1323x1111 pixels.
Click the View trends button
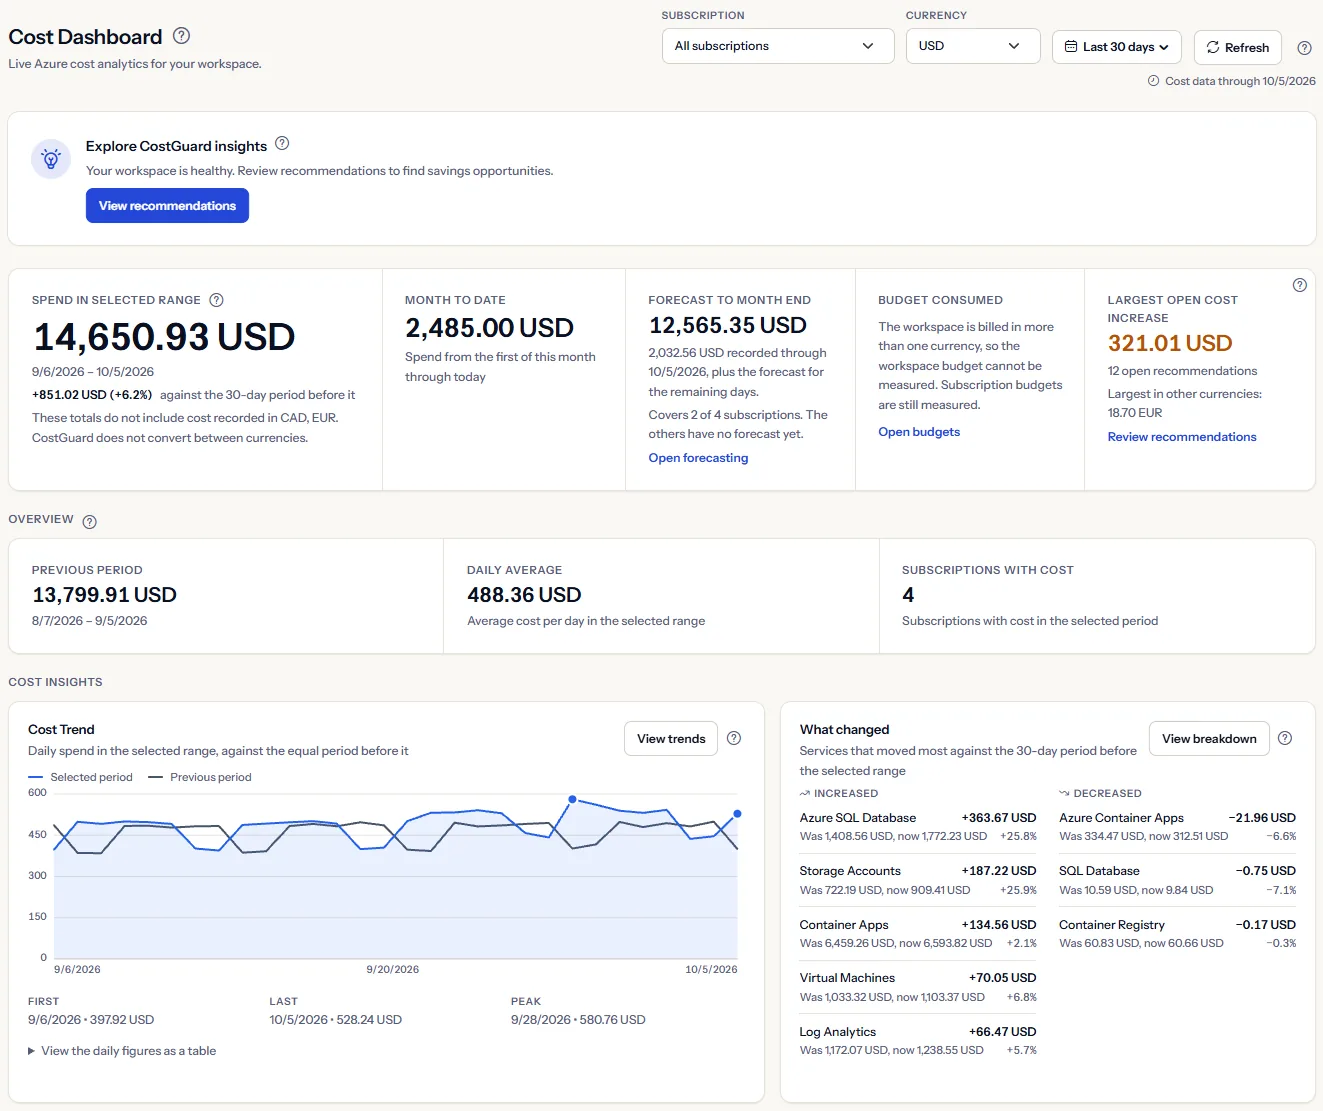671,739
